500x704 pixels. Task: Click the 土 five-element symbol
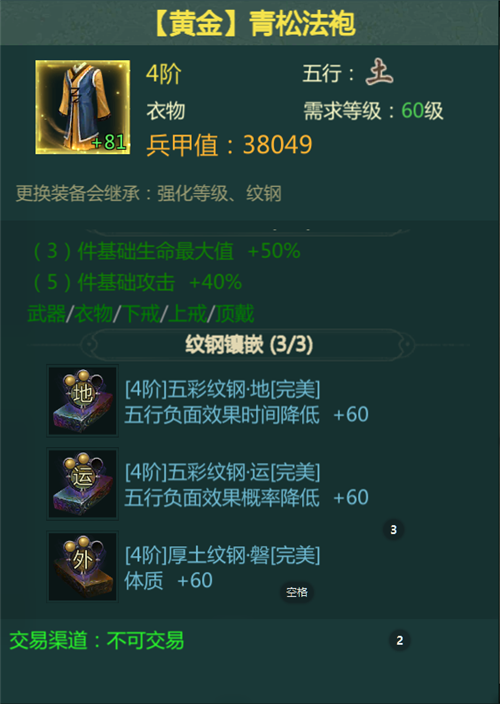click(x=379, y=73)
